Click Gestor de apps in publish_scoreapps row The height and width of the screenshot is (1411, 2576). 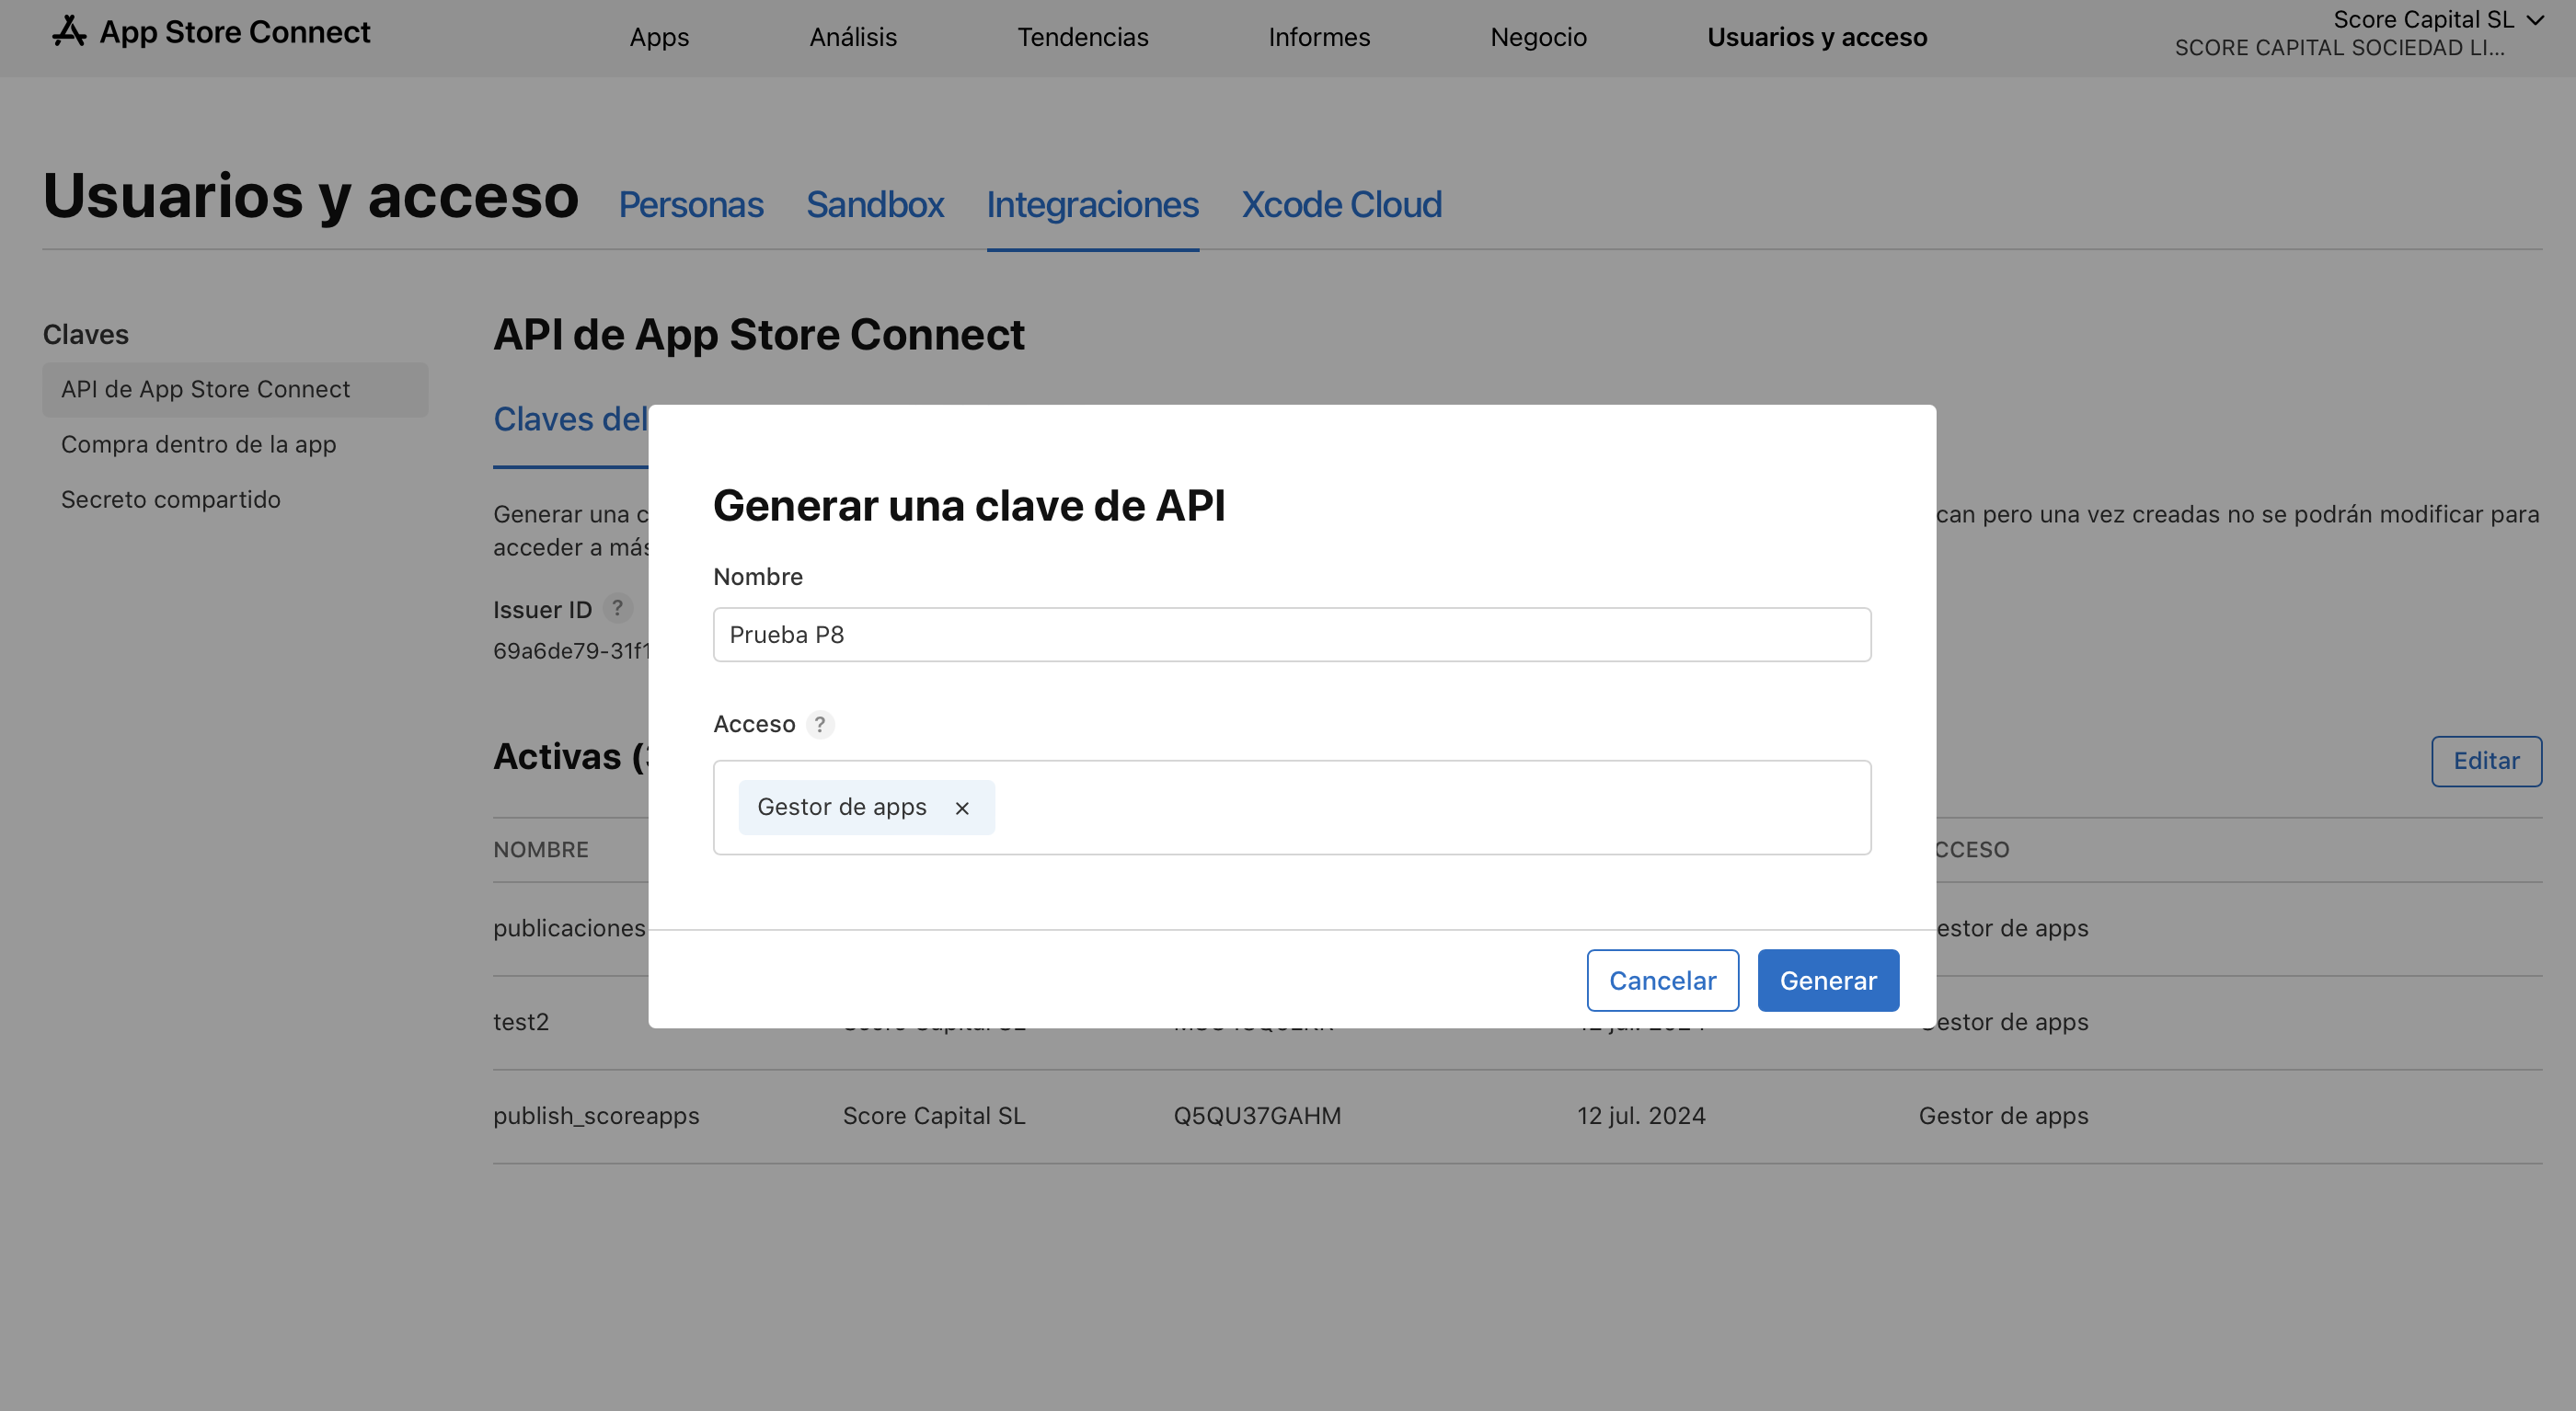[x=2003, y=1116]
